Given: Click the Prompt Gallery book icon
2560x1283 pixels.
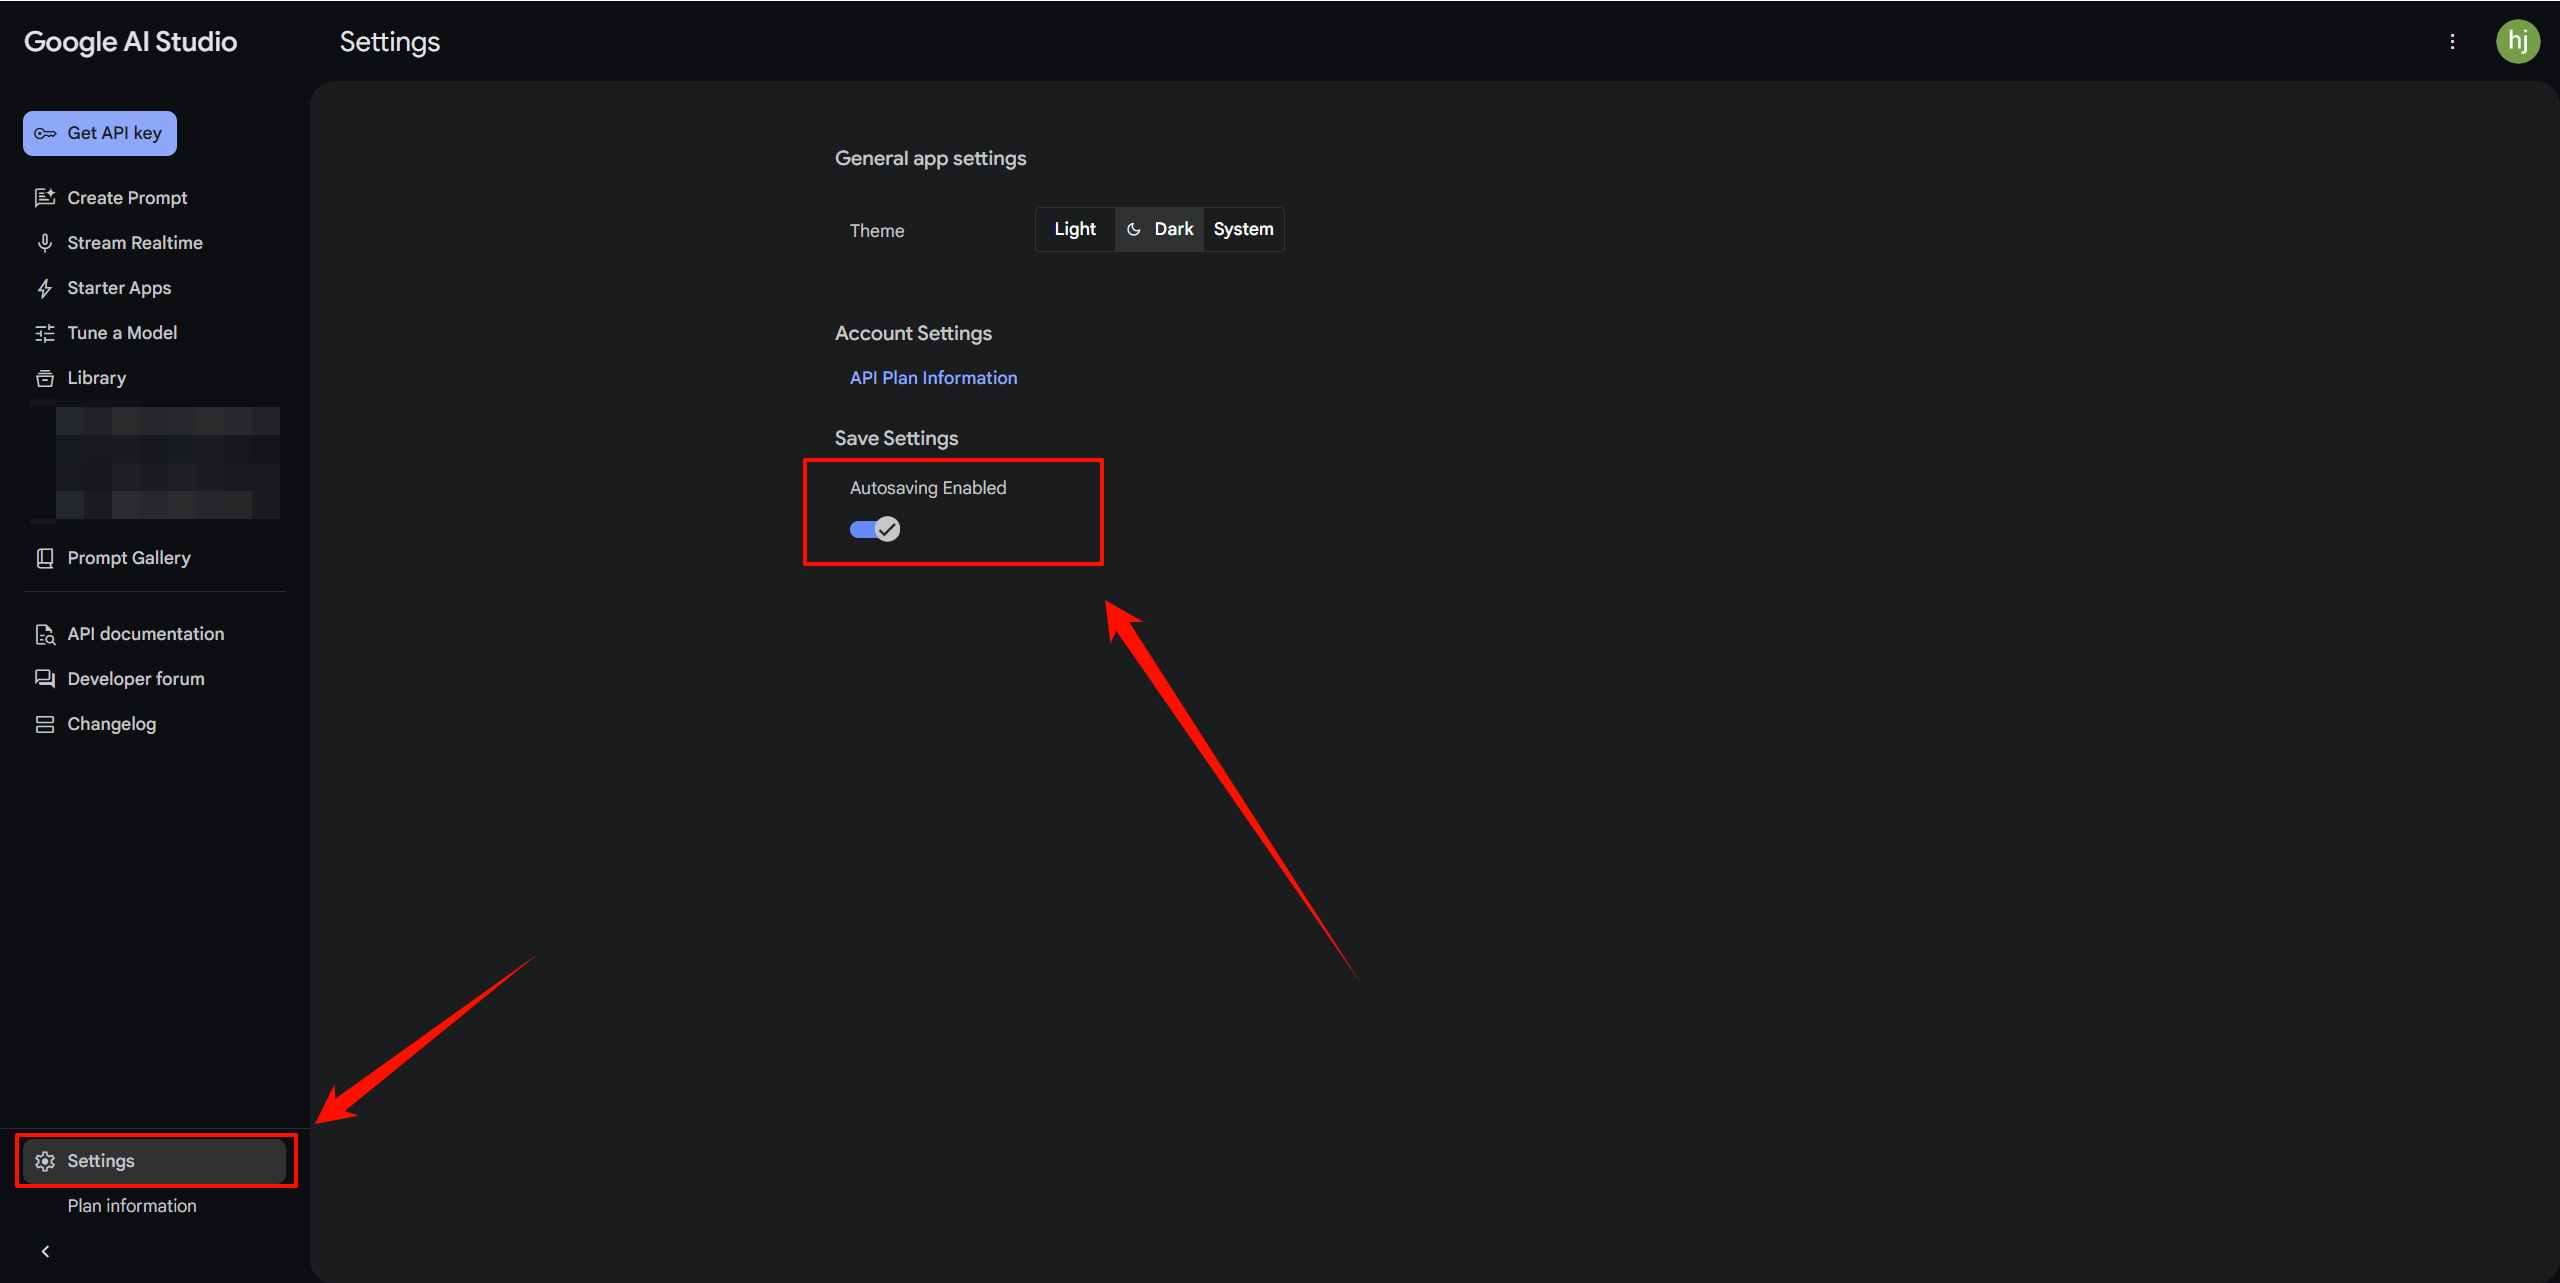Looking at the screenshot, I should (x=45, y=558).
